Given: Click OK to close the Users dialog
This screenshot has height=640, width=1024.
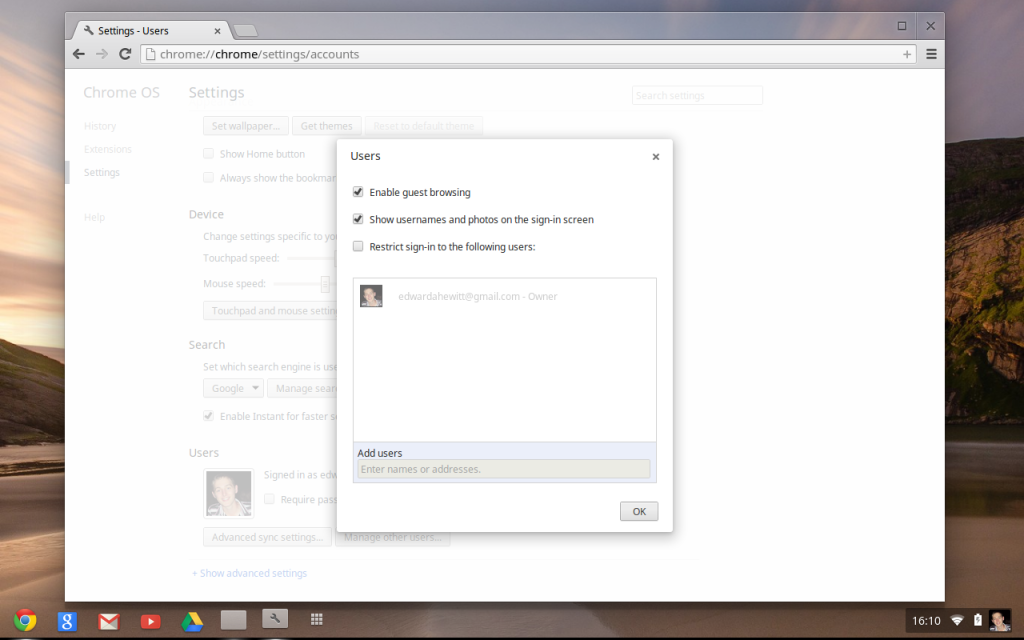Looking at the screenshot, I should (x=638, y=511).
